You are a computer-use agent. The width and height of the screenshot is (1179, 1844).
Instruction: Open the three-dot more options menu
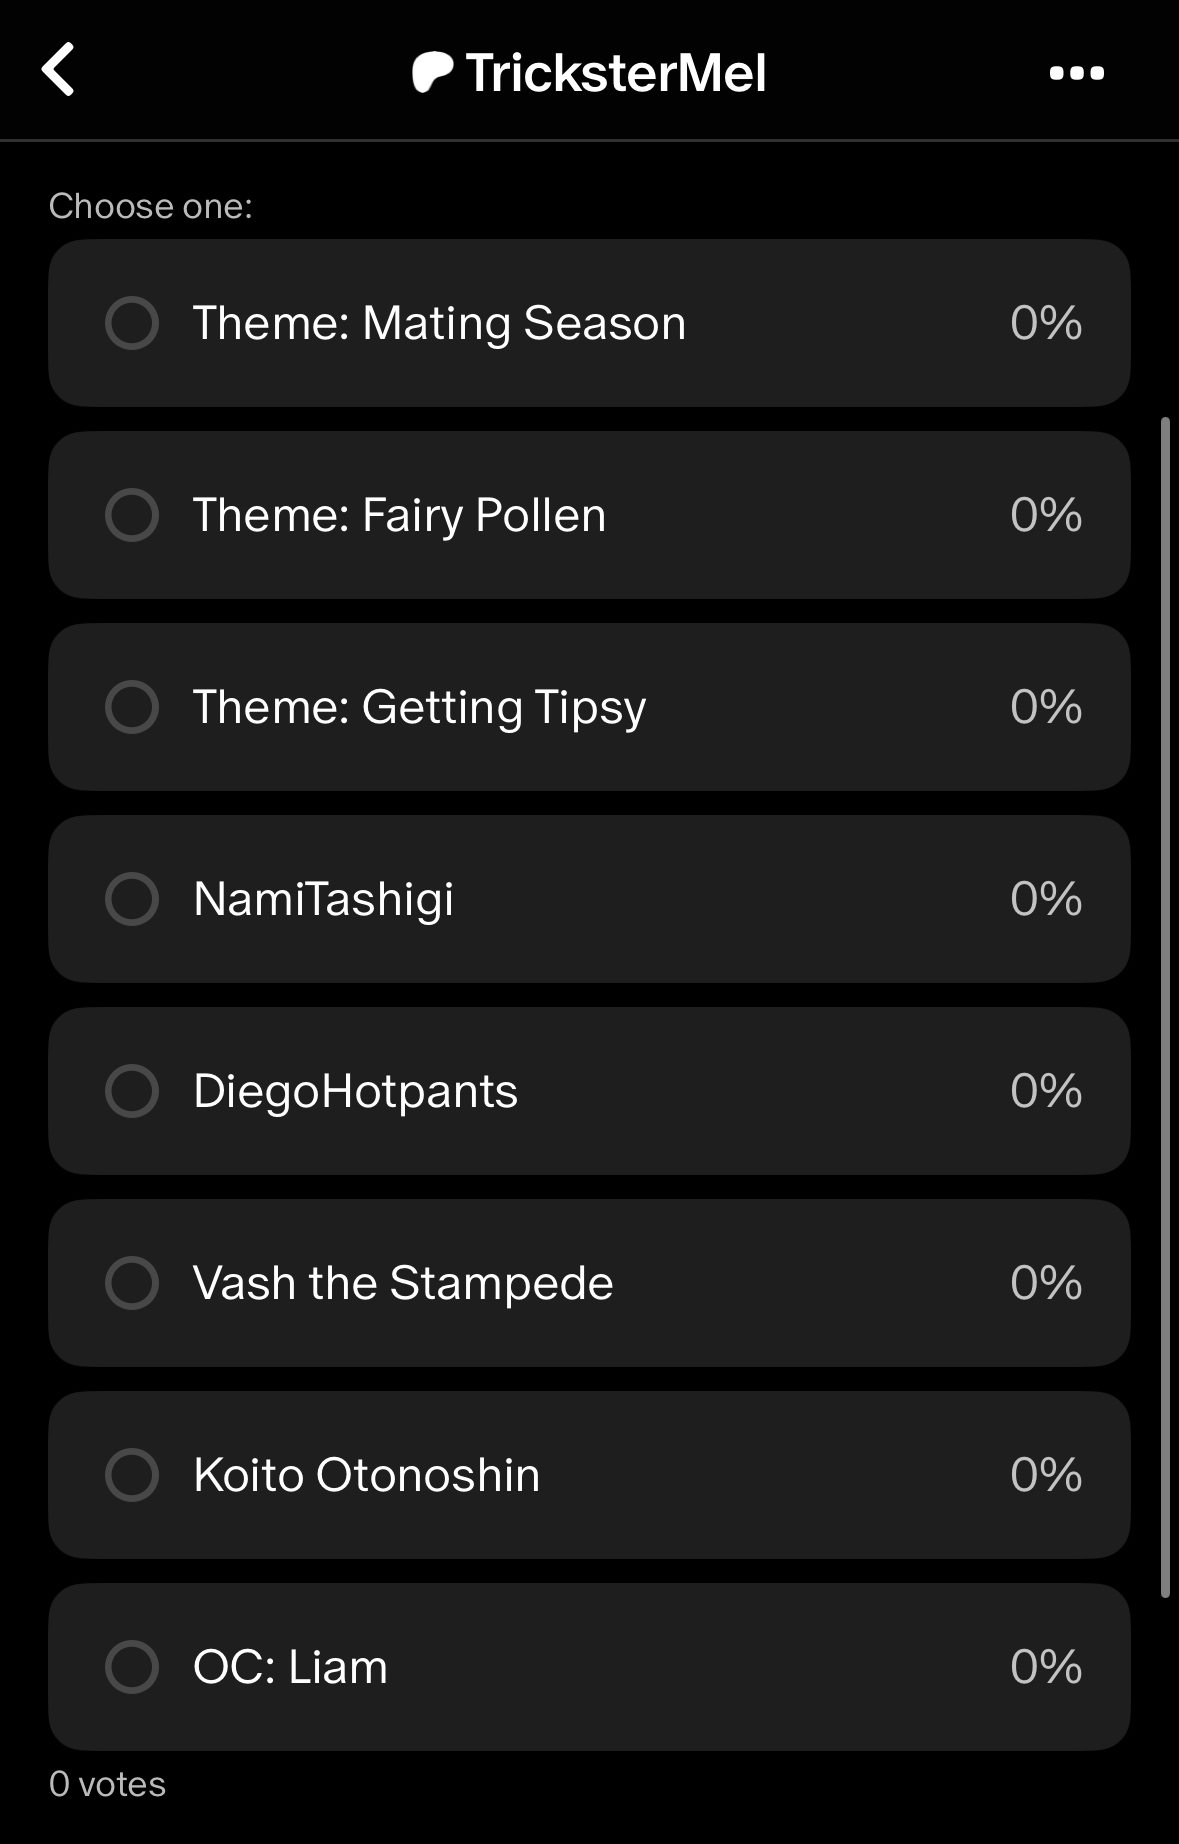1076,73
